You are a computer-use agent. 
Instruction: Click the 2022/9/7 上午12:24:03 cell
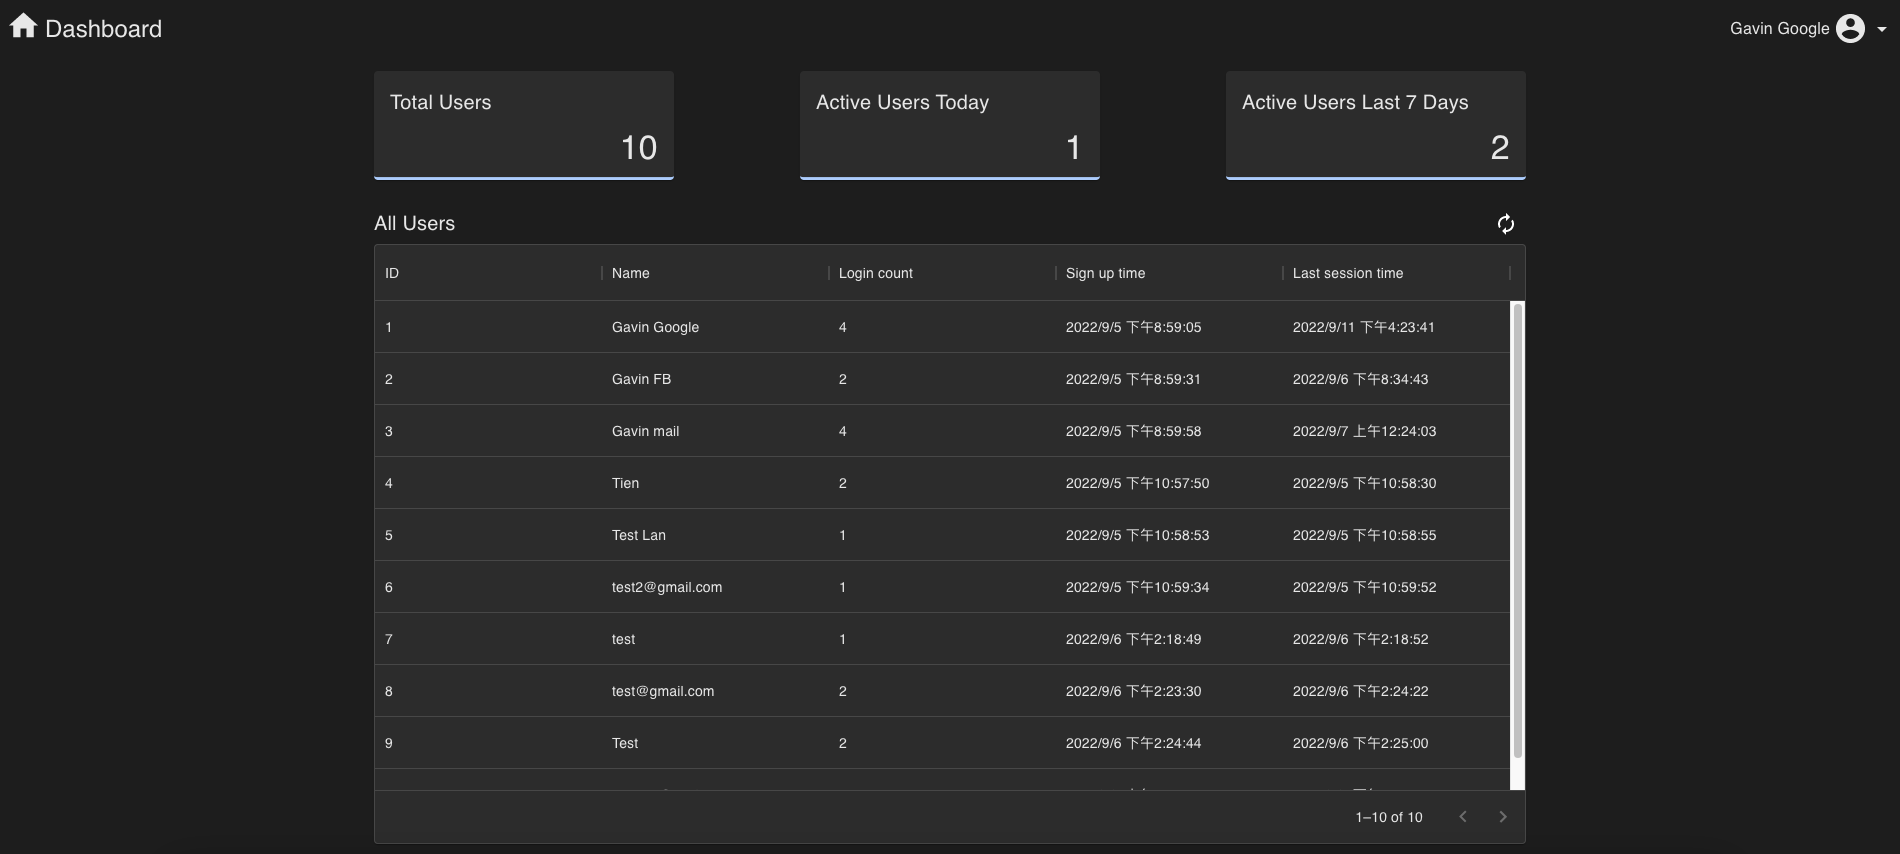coord(1396,431)
